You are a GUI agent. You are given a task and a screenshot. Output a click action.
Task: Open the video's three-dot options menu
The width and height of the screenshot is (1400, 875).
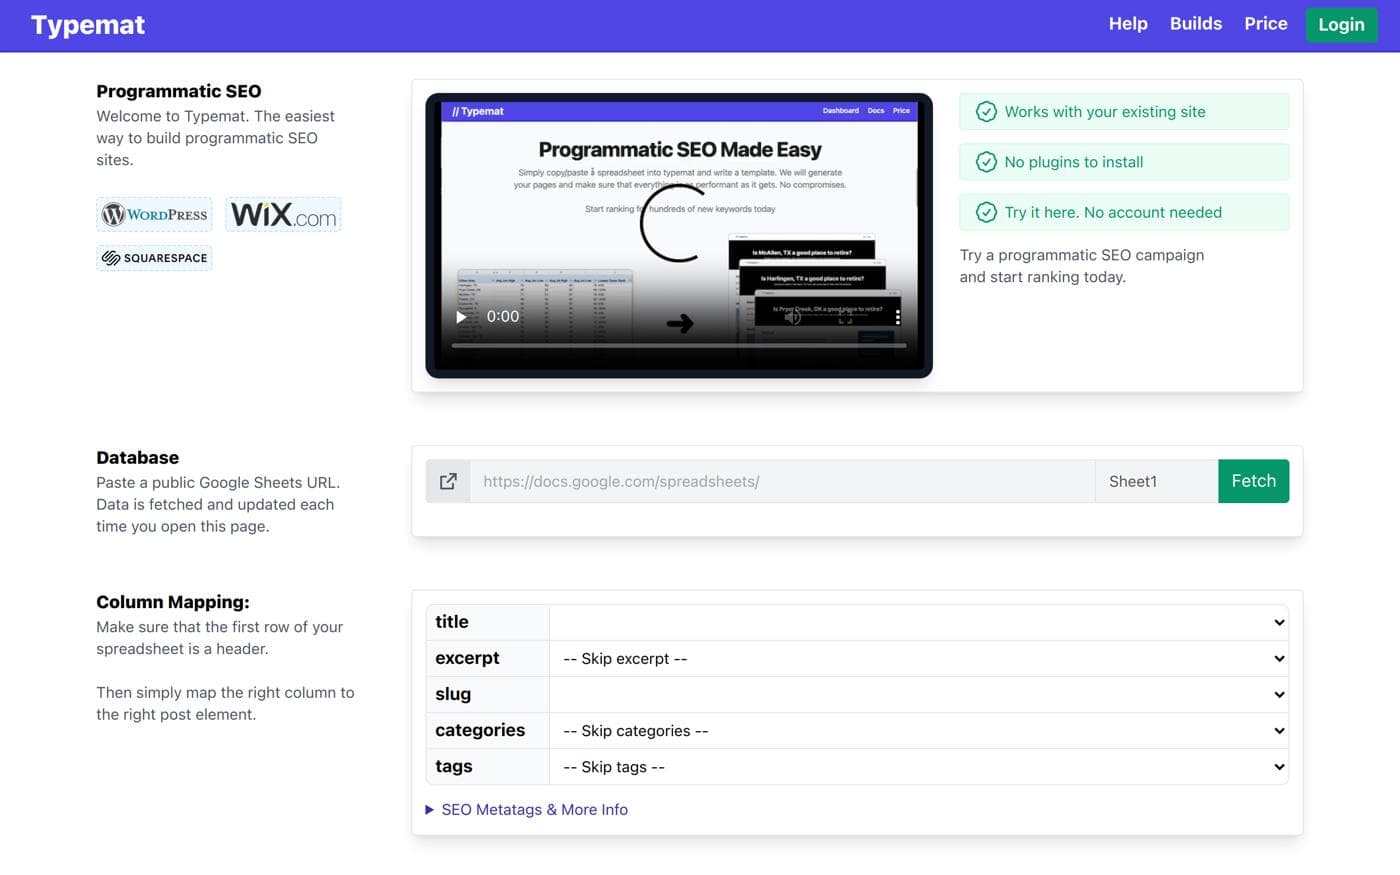pyautogui.click(x=897, y=317)
